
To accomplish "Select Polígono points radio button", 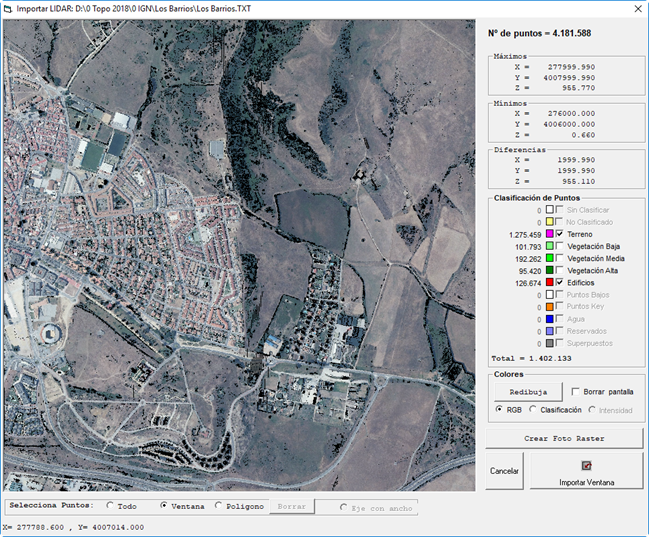I will (x=219, y=505).
